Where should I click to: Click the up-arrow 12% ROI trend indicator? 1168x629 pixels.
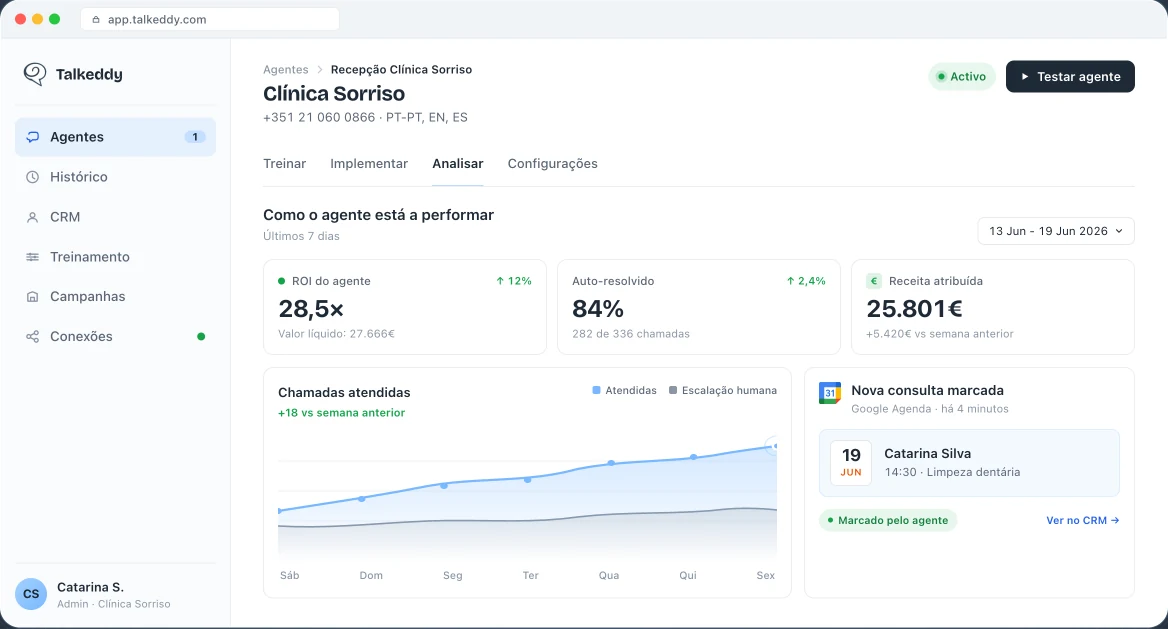click(x=514, y=281)
